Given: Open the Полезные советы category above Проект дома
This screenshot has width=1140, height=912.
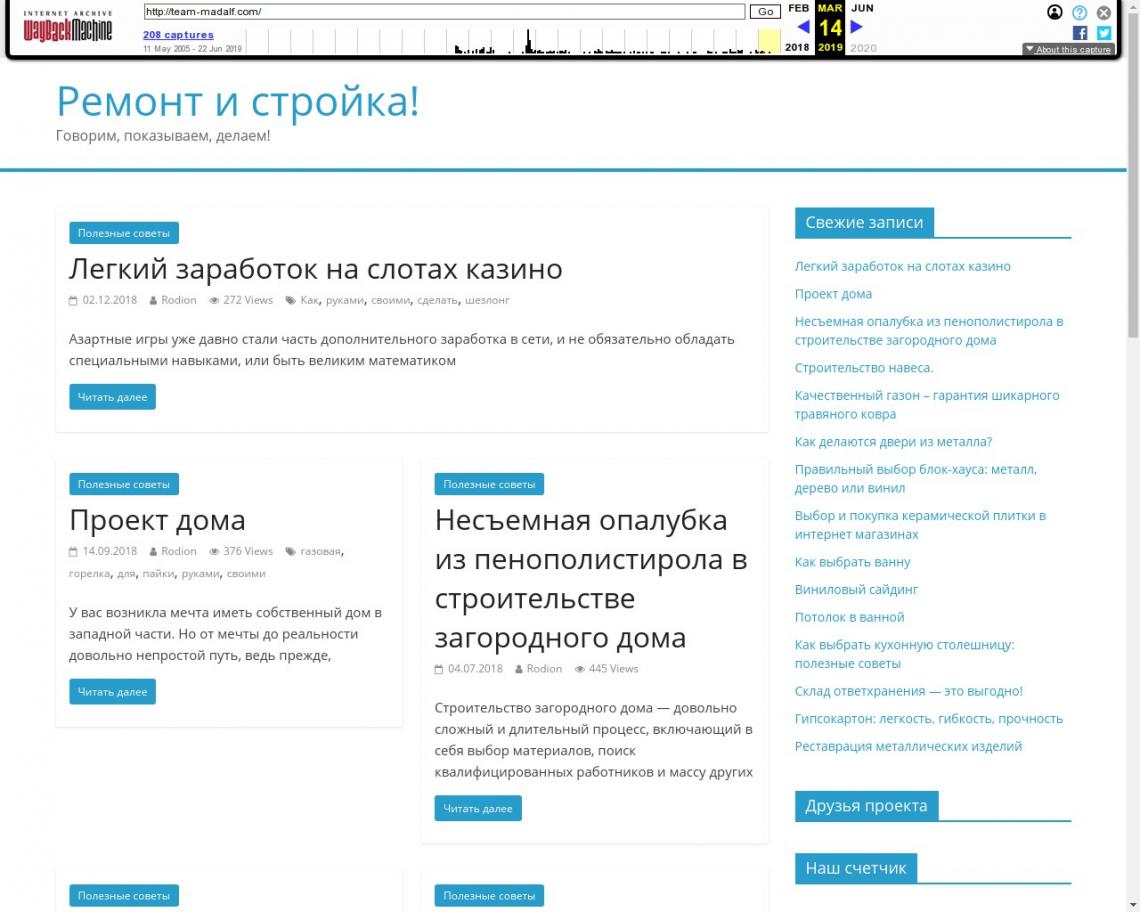Looking at the screenshot, I should pos(124,484).
